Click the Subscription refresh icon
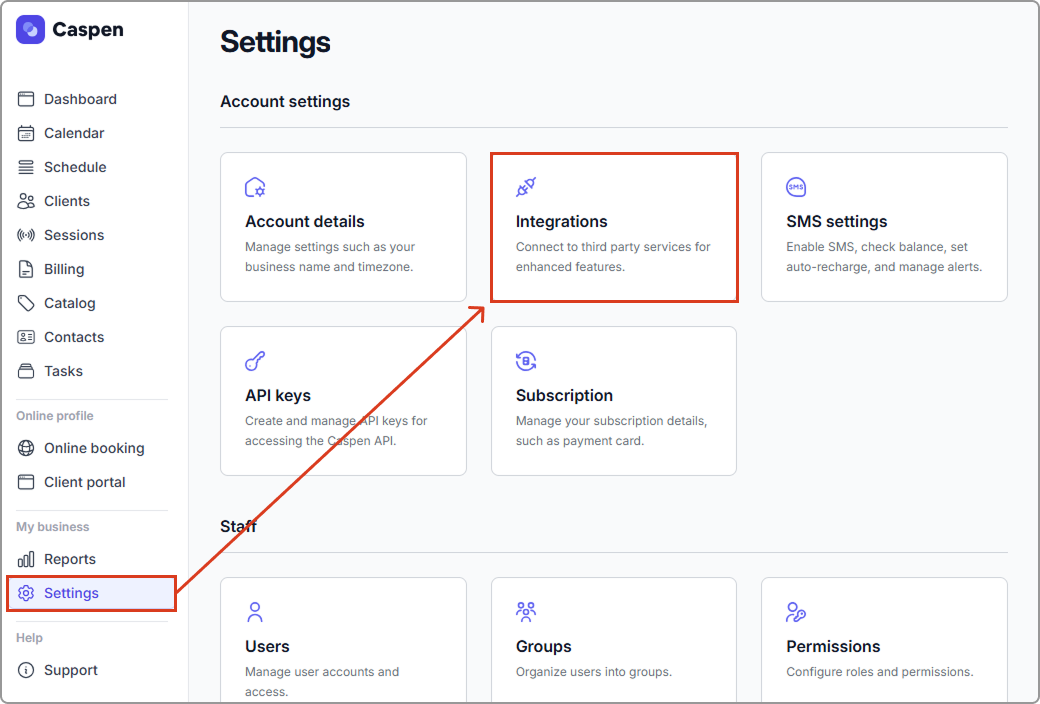1040x704 pixels. [526, 361]
